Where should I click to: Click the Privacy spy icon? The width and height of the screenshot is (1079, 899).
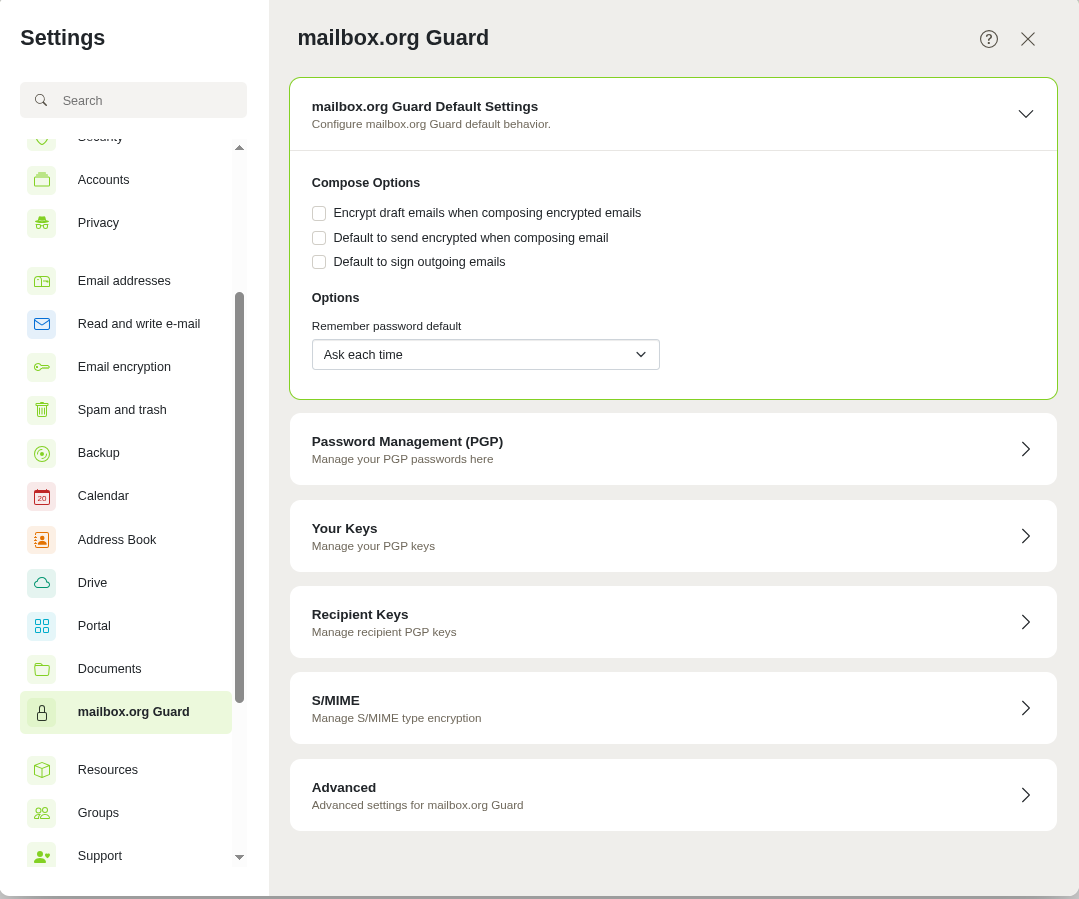point(42,223)
